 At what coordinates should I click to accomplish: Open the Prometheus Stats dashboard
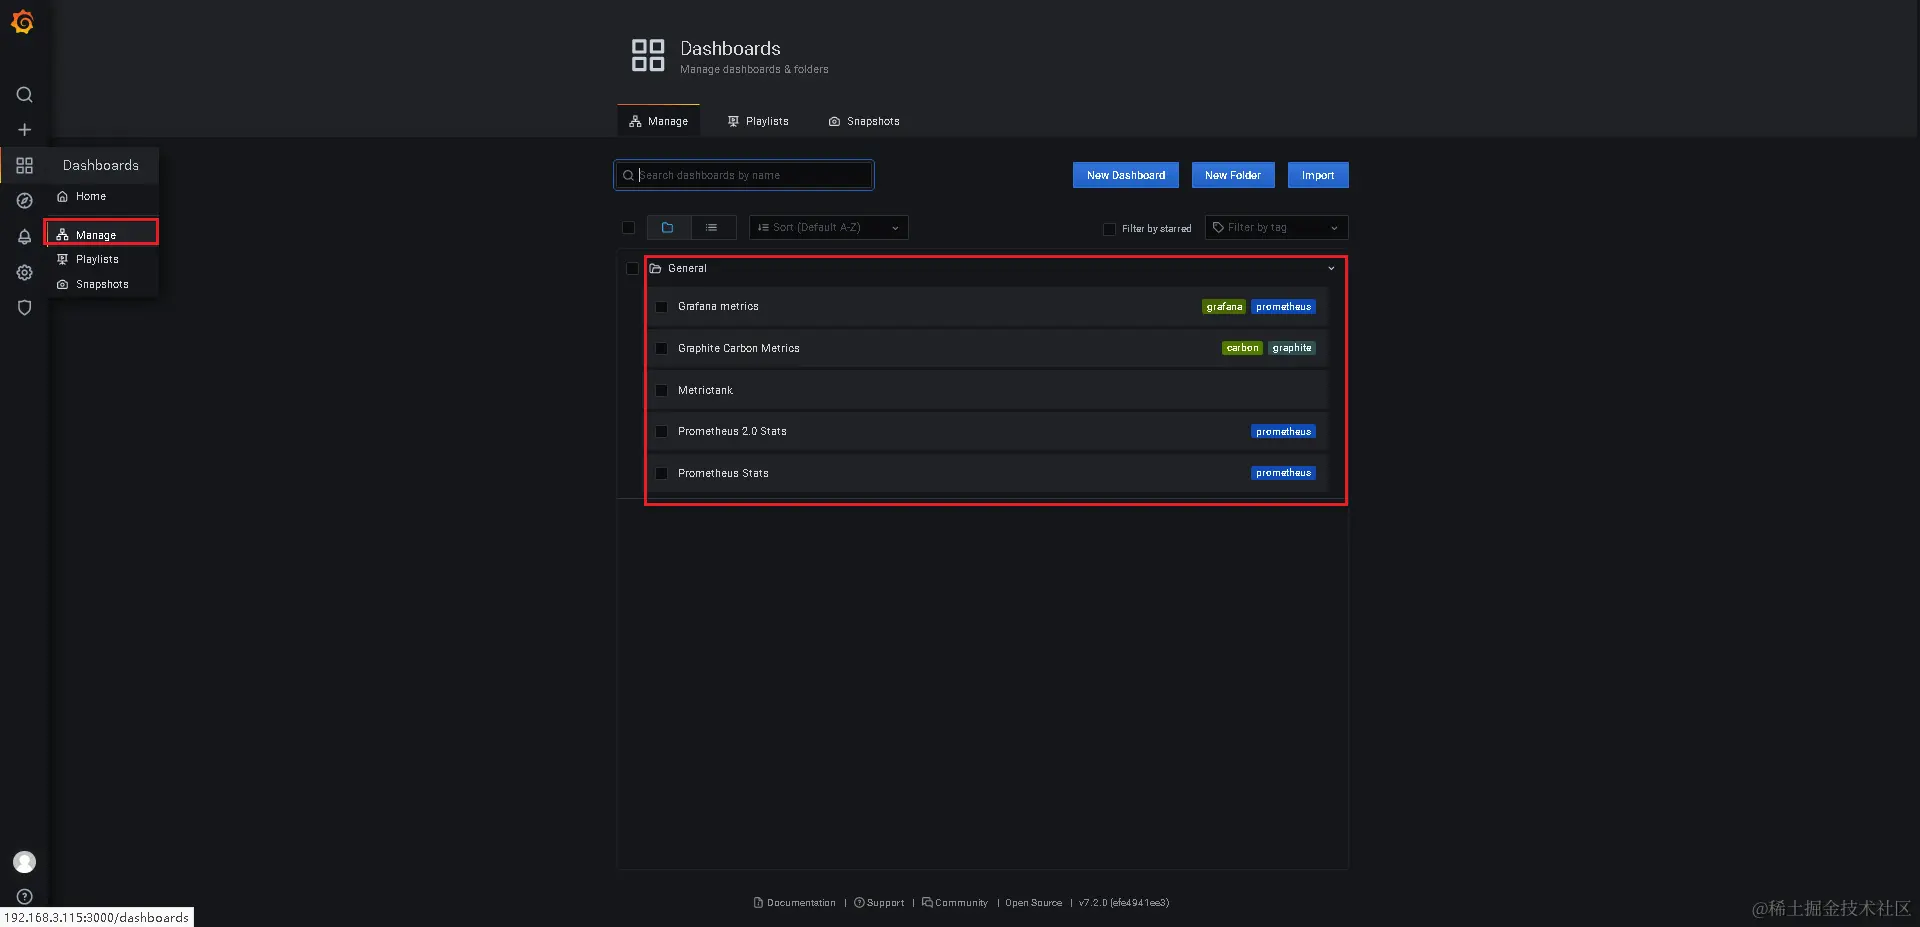(x=723, y=474)
